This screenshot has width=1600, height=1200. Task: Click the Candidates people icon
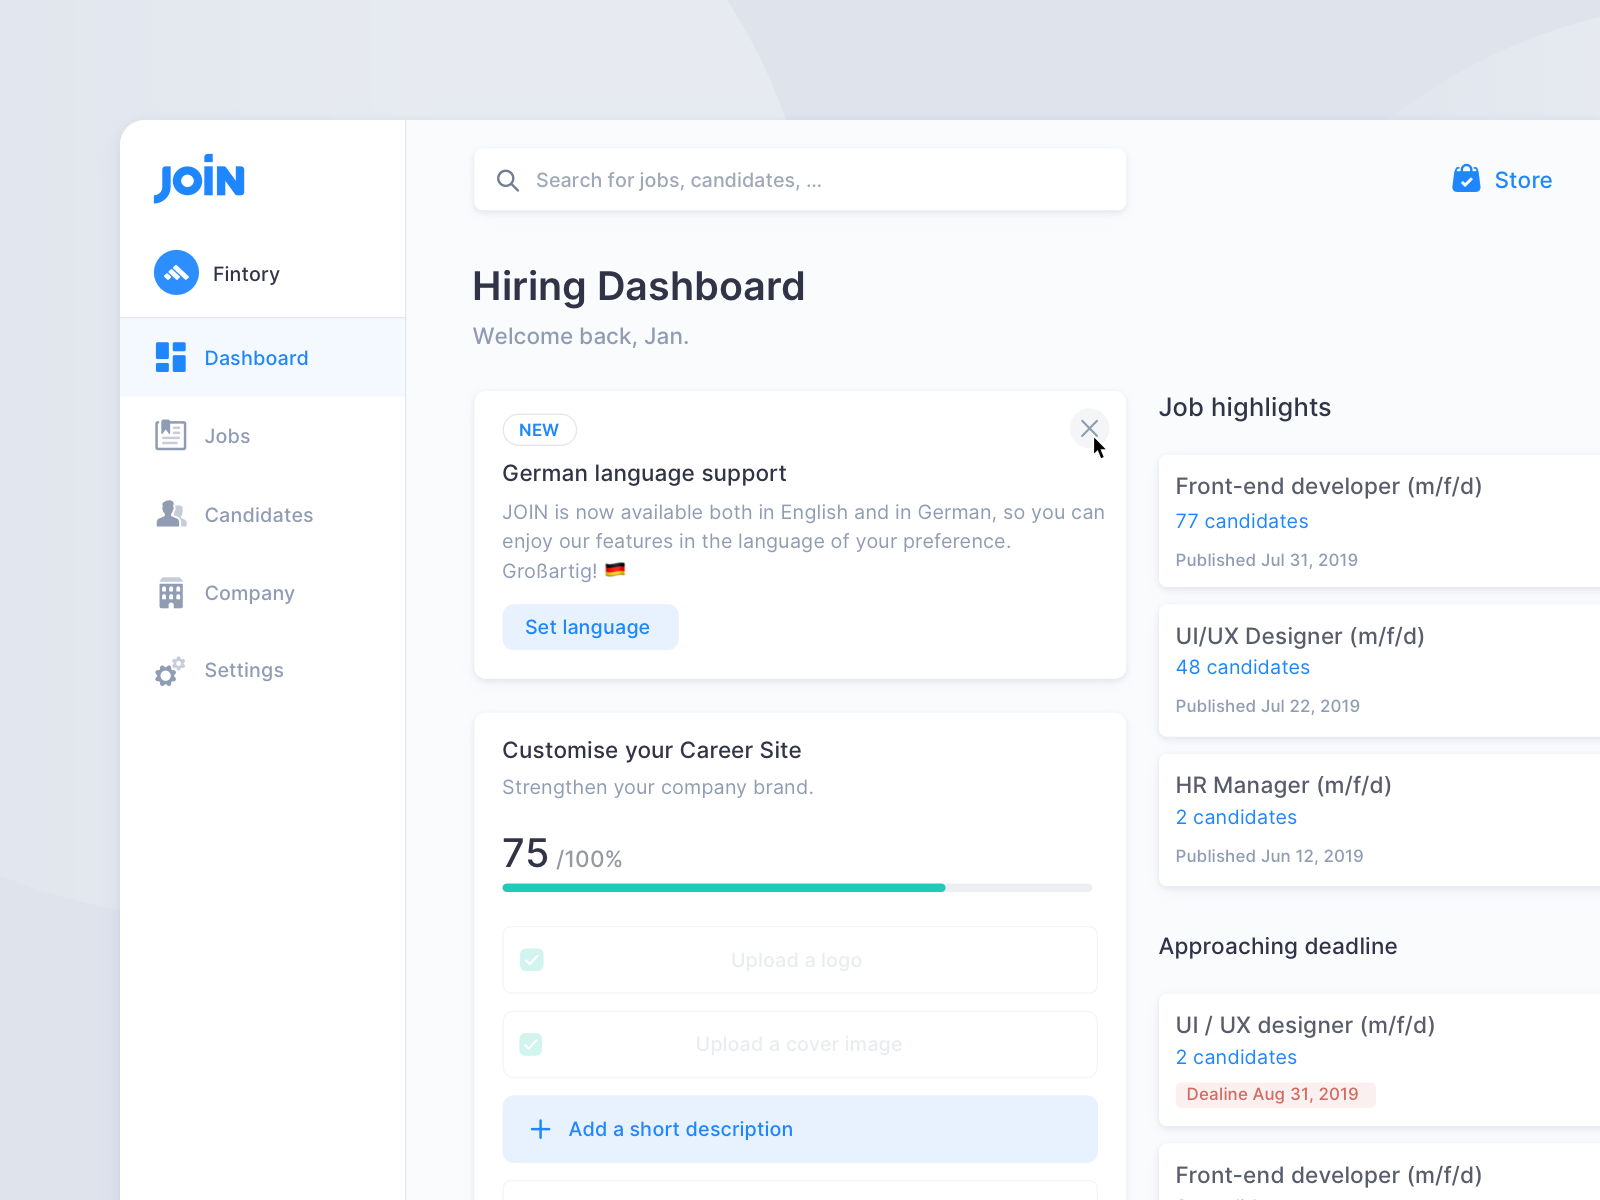tap(170, 514)
